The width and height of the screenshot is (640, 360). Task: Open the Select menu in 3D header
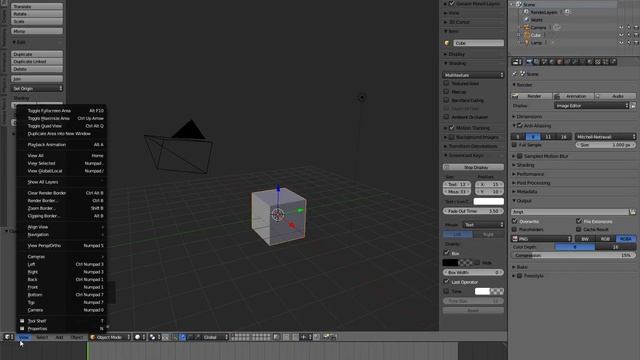point(42,337)
